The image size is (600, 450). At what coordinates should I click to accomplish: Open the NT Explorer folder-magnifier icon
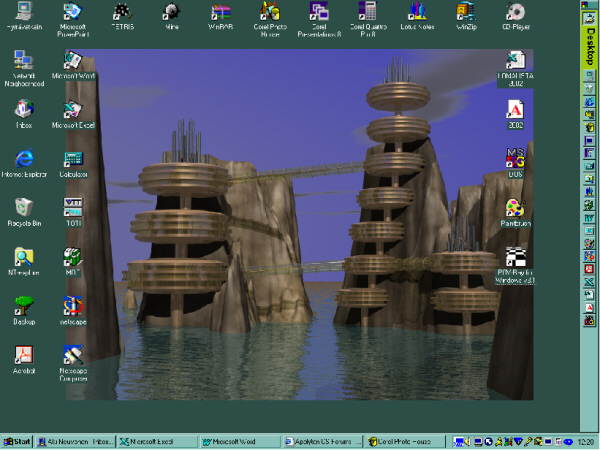point(24,262)
